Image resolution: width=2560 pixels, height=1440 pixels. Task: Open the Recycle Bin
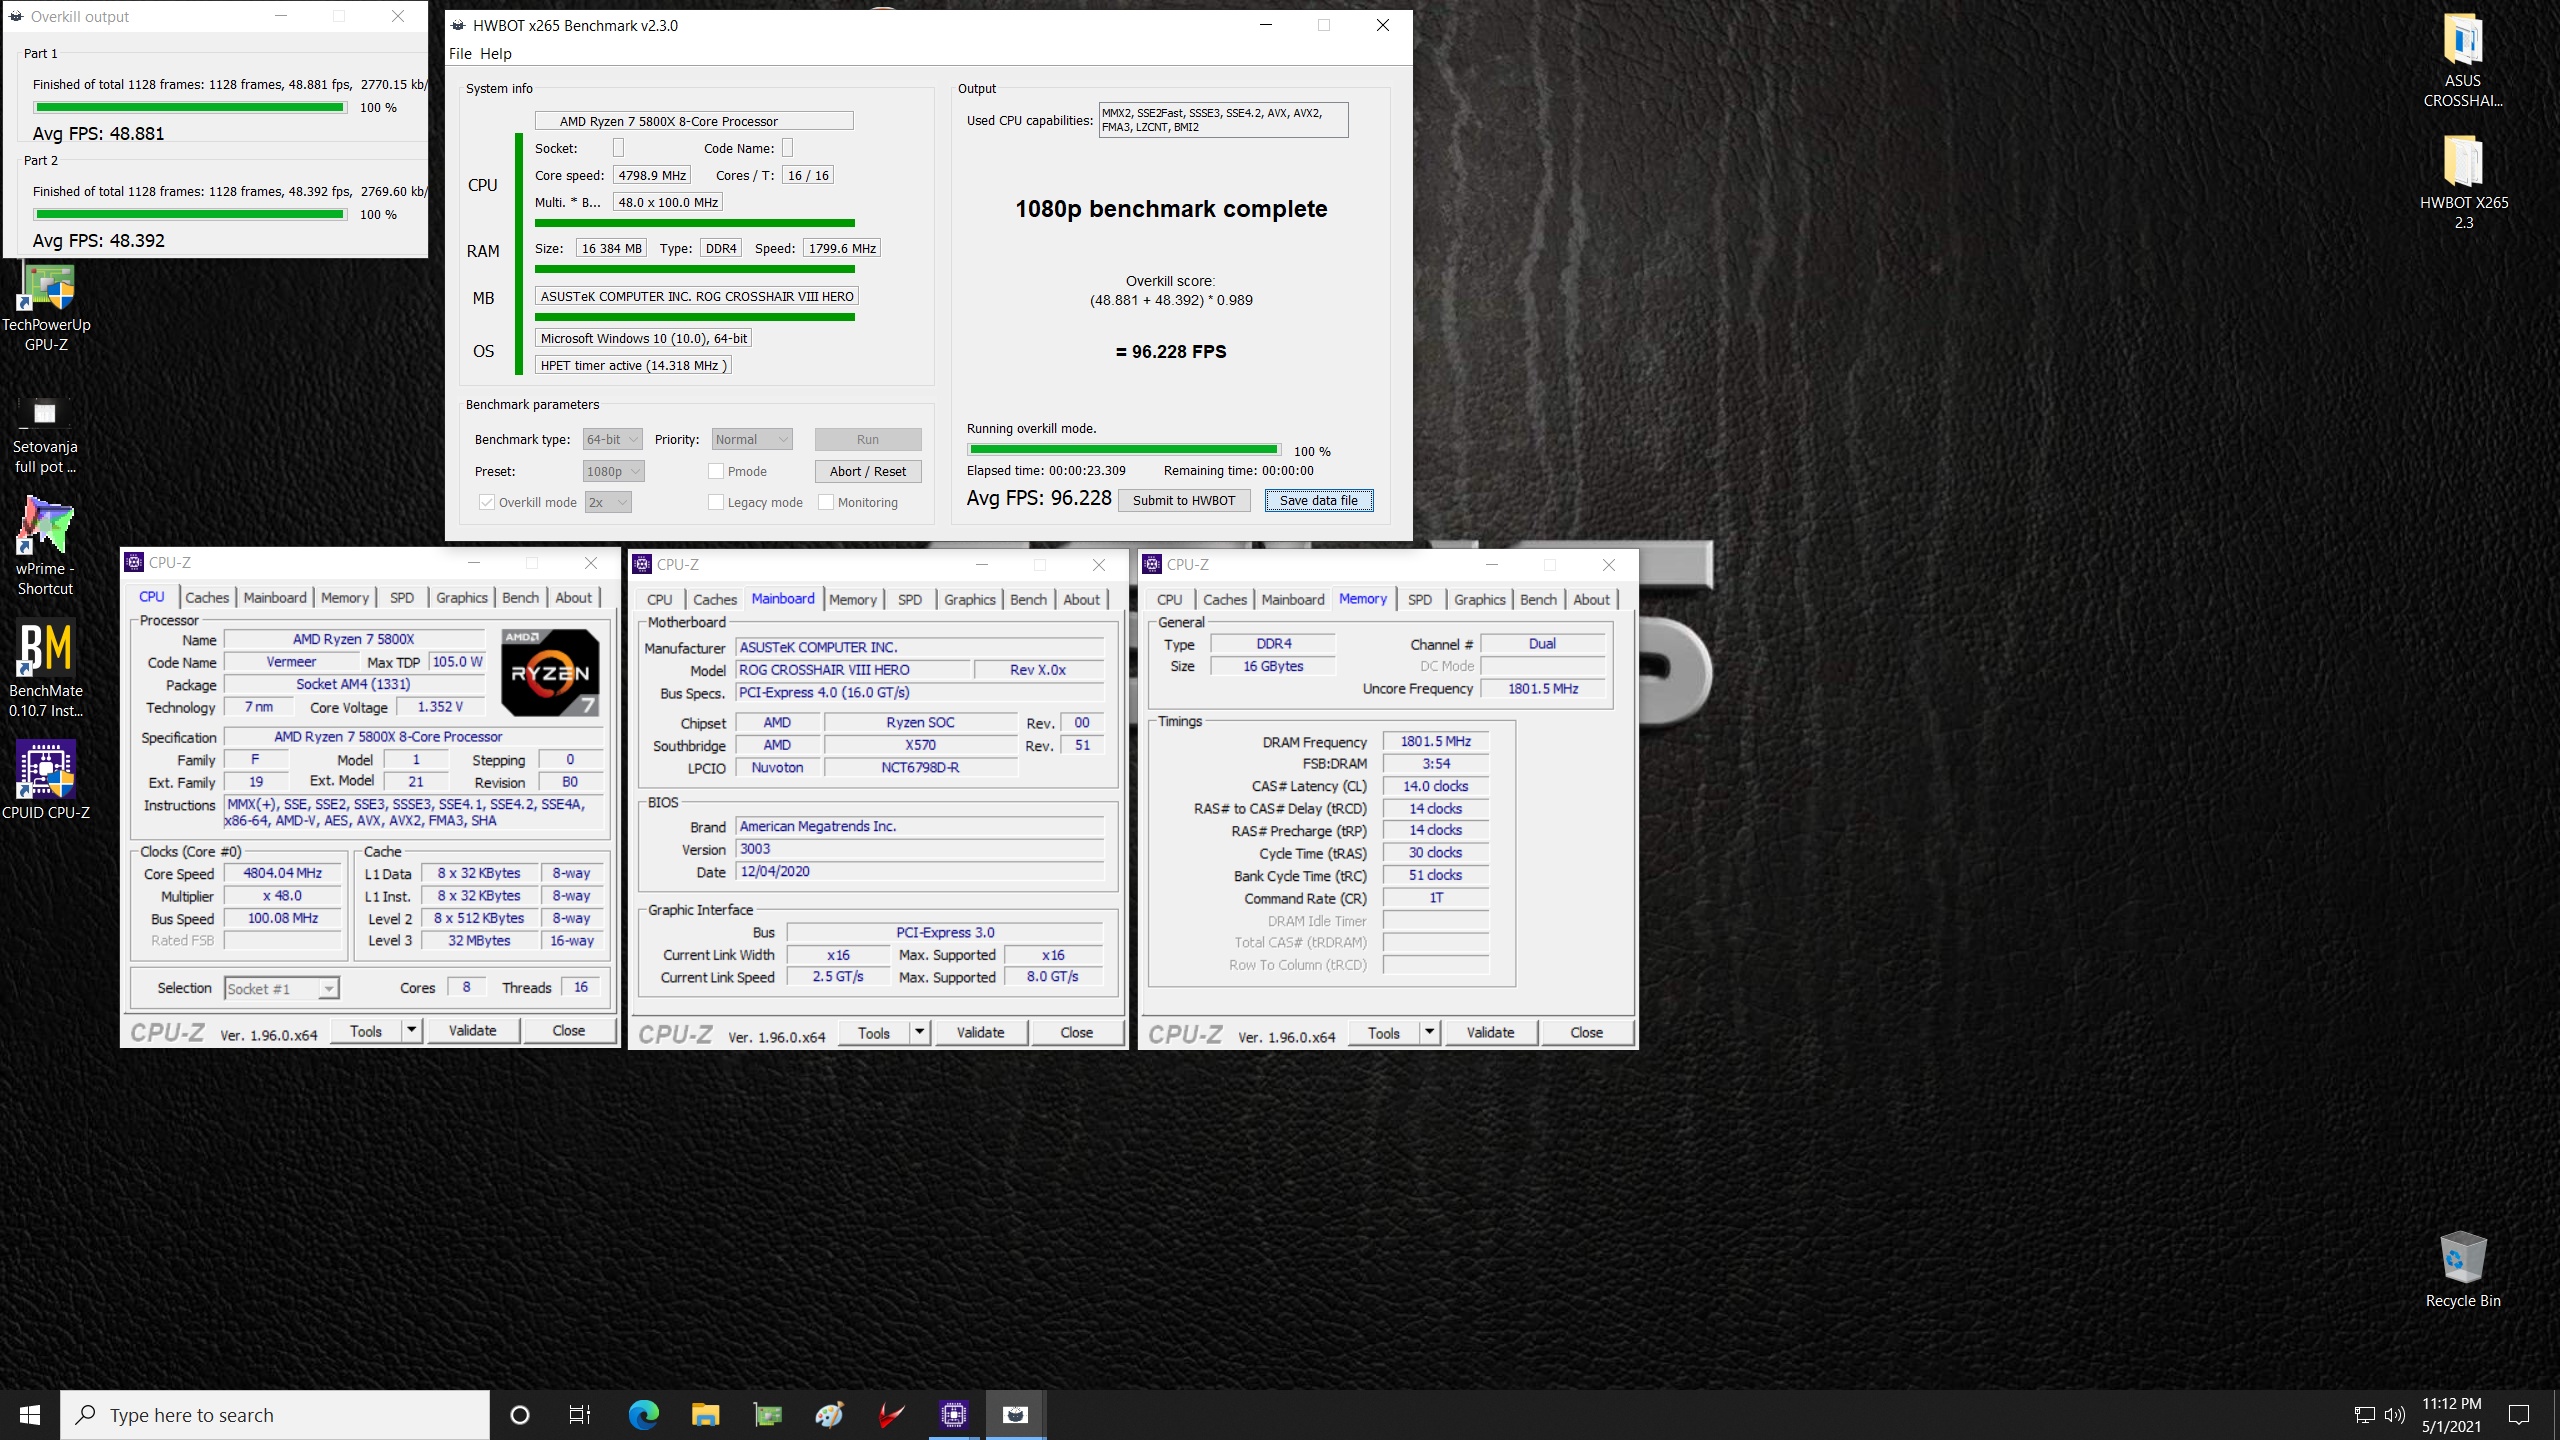[x=2463, y=1270]
